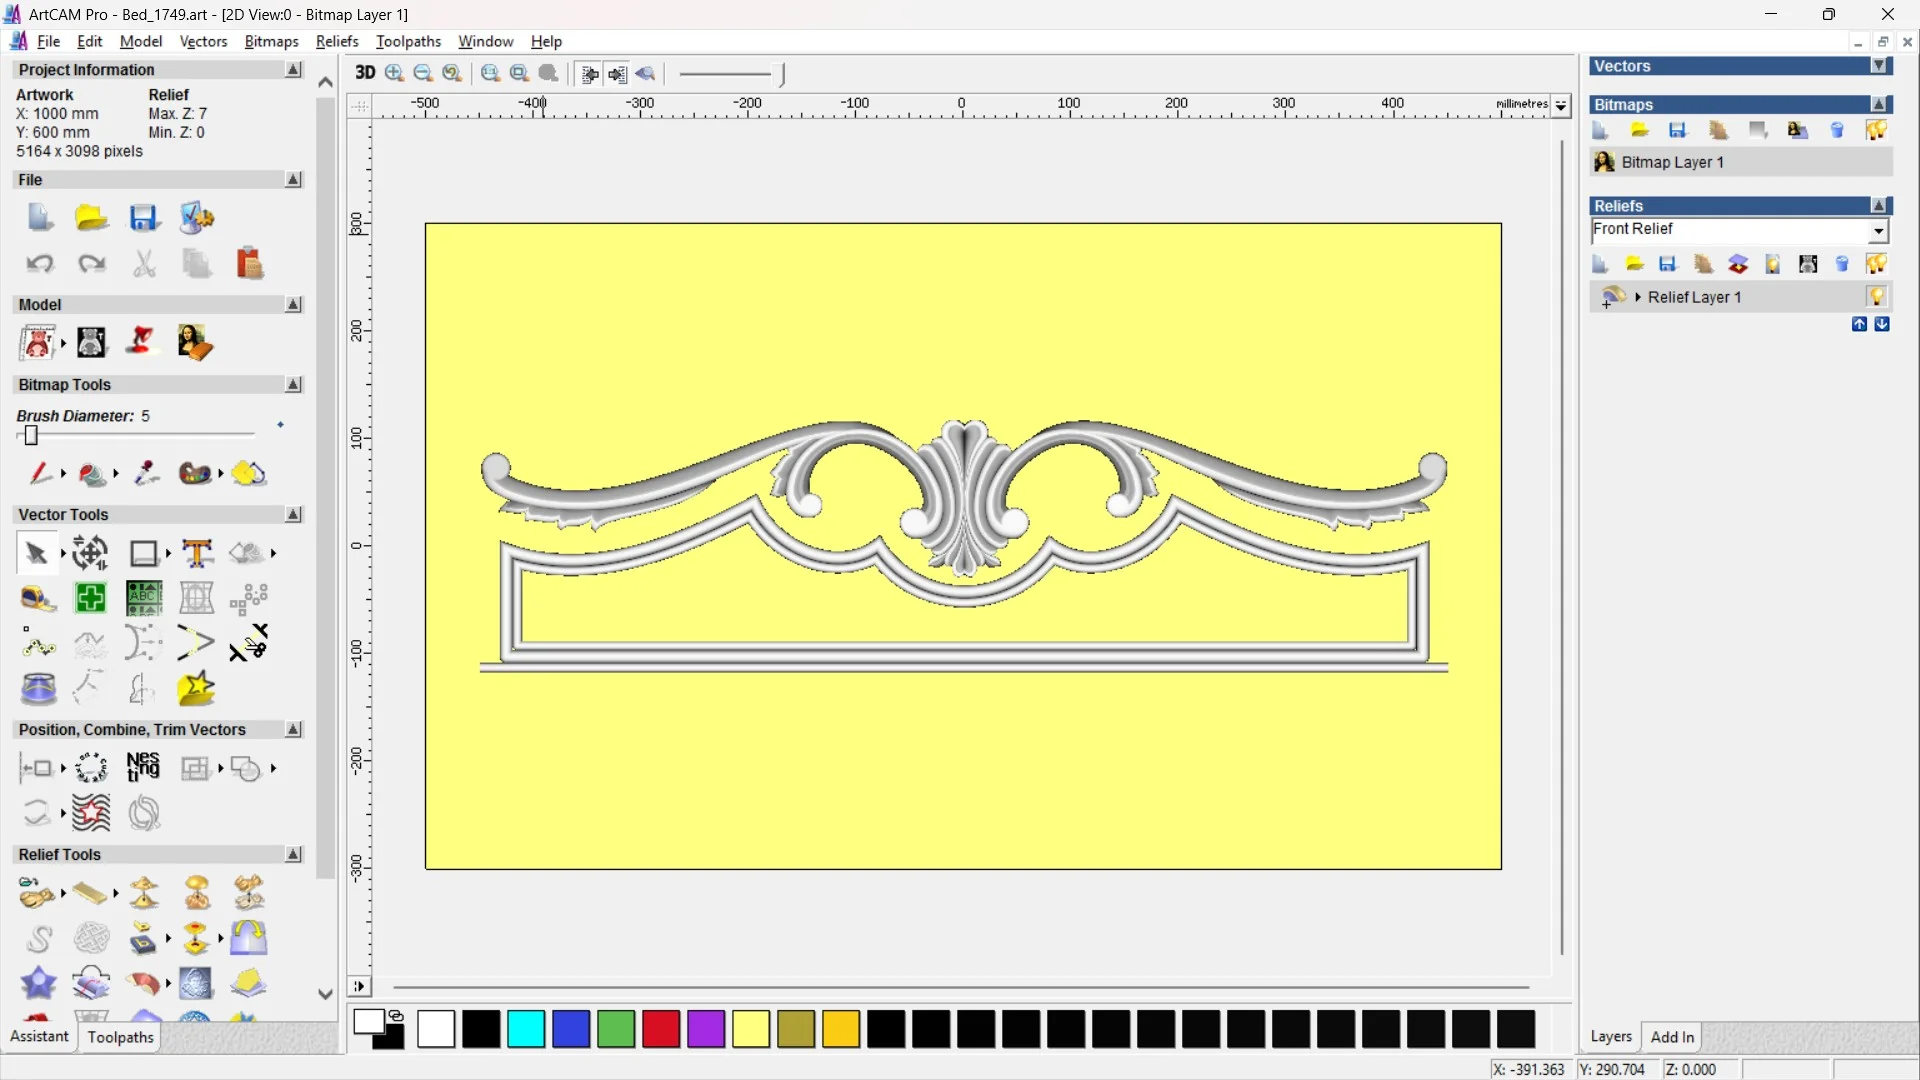
Task: Toggle all bitmap layers visibility bulb
Action: tap(1876, 131)
